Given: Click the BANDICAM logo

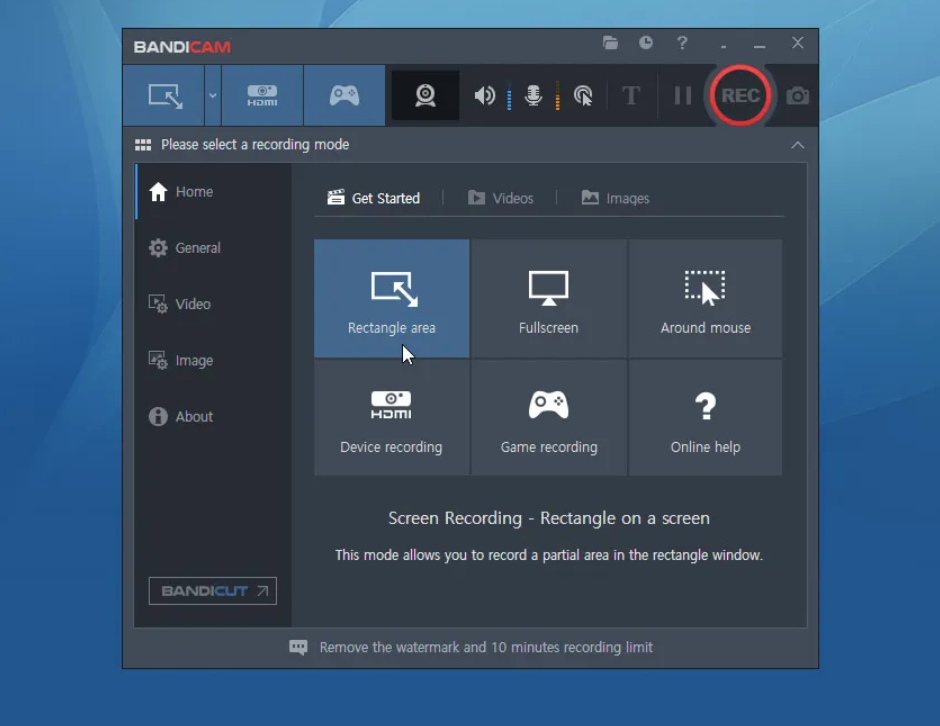Looking at the screenshot, I should coord(182,47).
